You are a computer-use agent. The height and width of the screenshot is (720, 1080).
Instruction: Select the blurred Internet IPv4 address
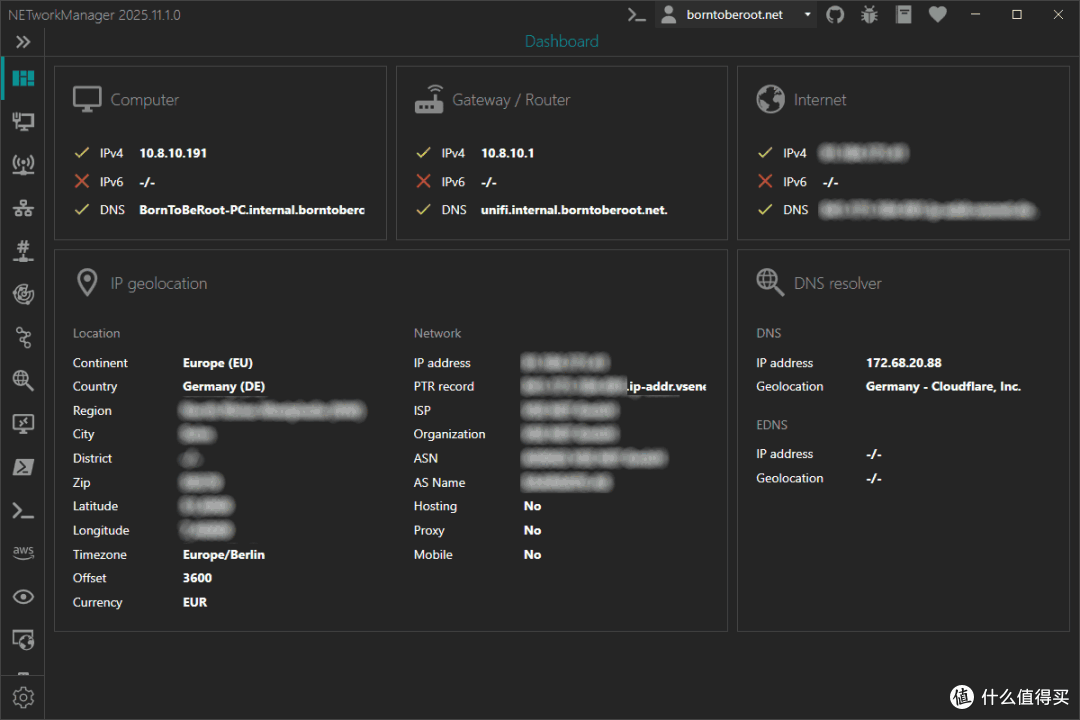(863, 153)
